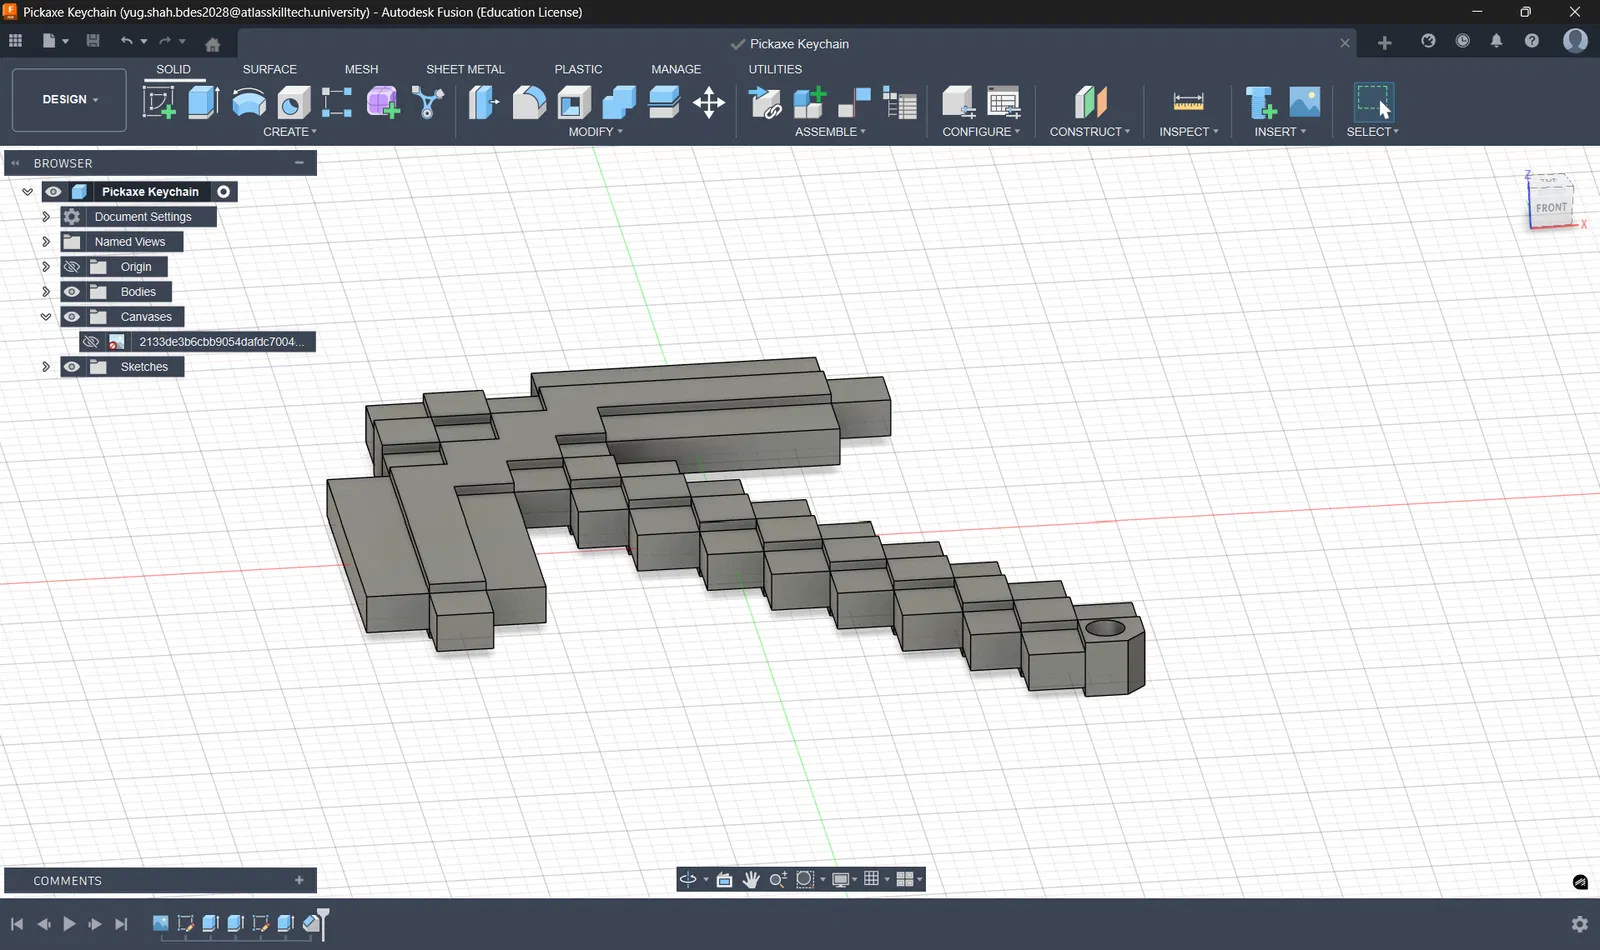Open the Measure tool in Inspect
The width and height of the screenshot is (1600, 950).
[1188, 102]
